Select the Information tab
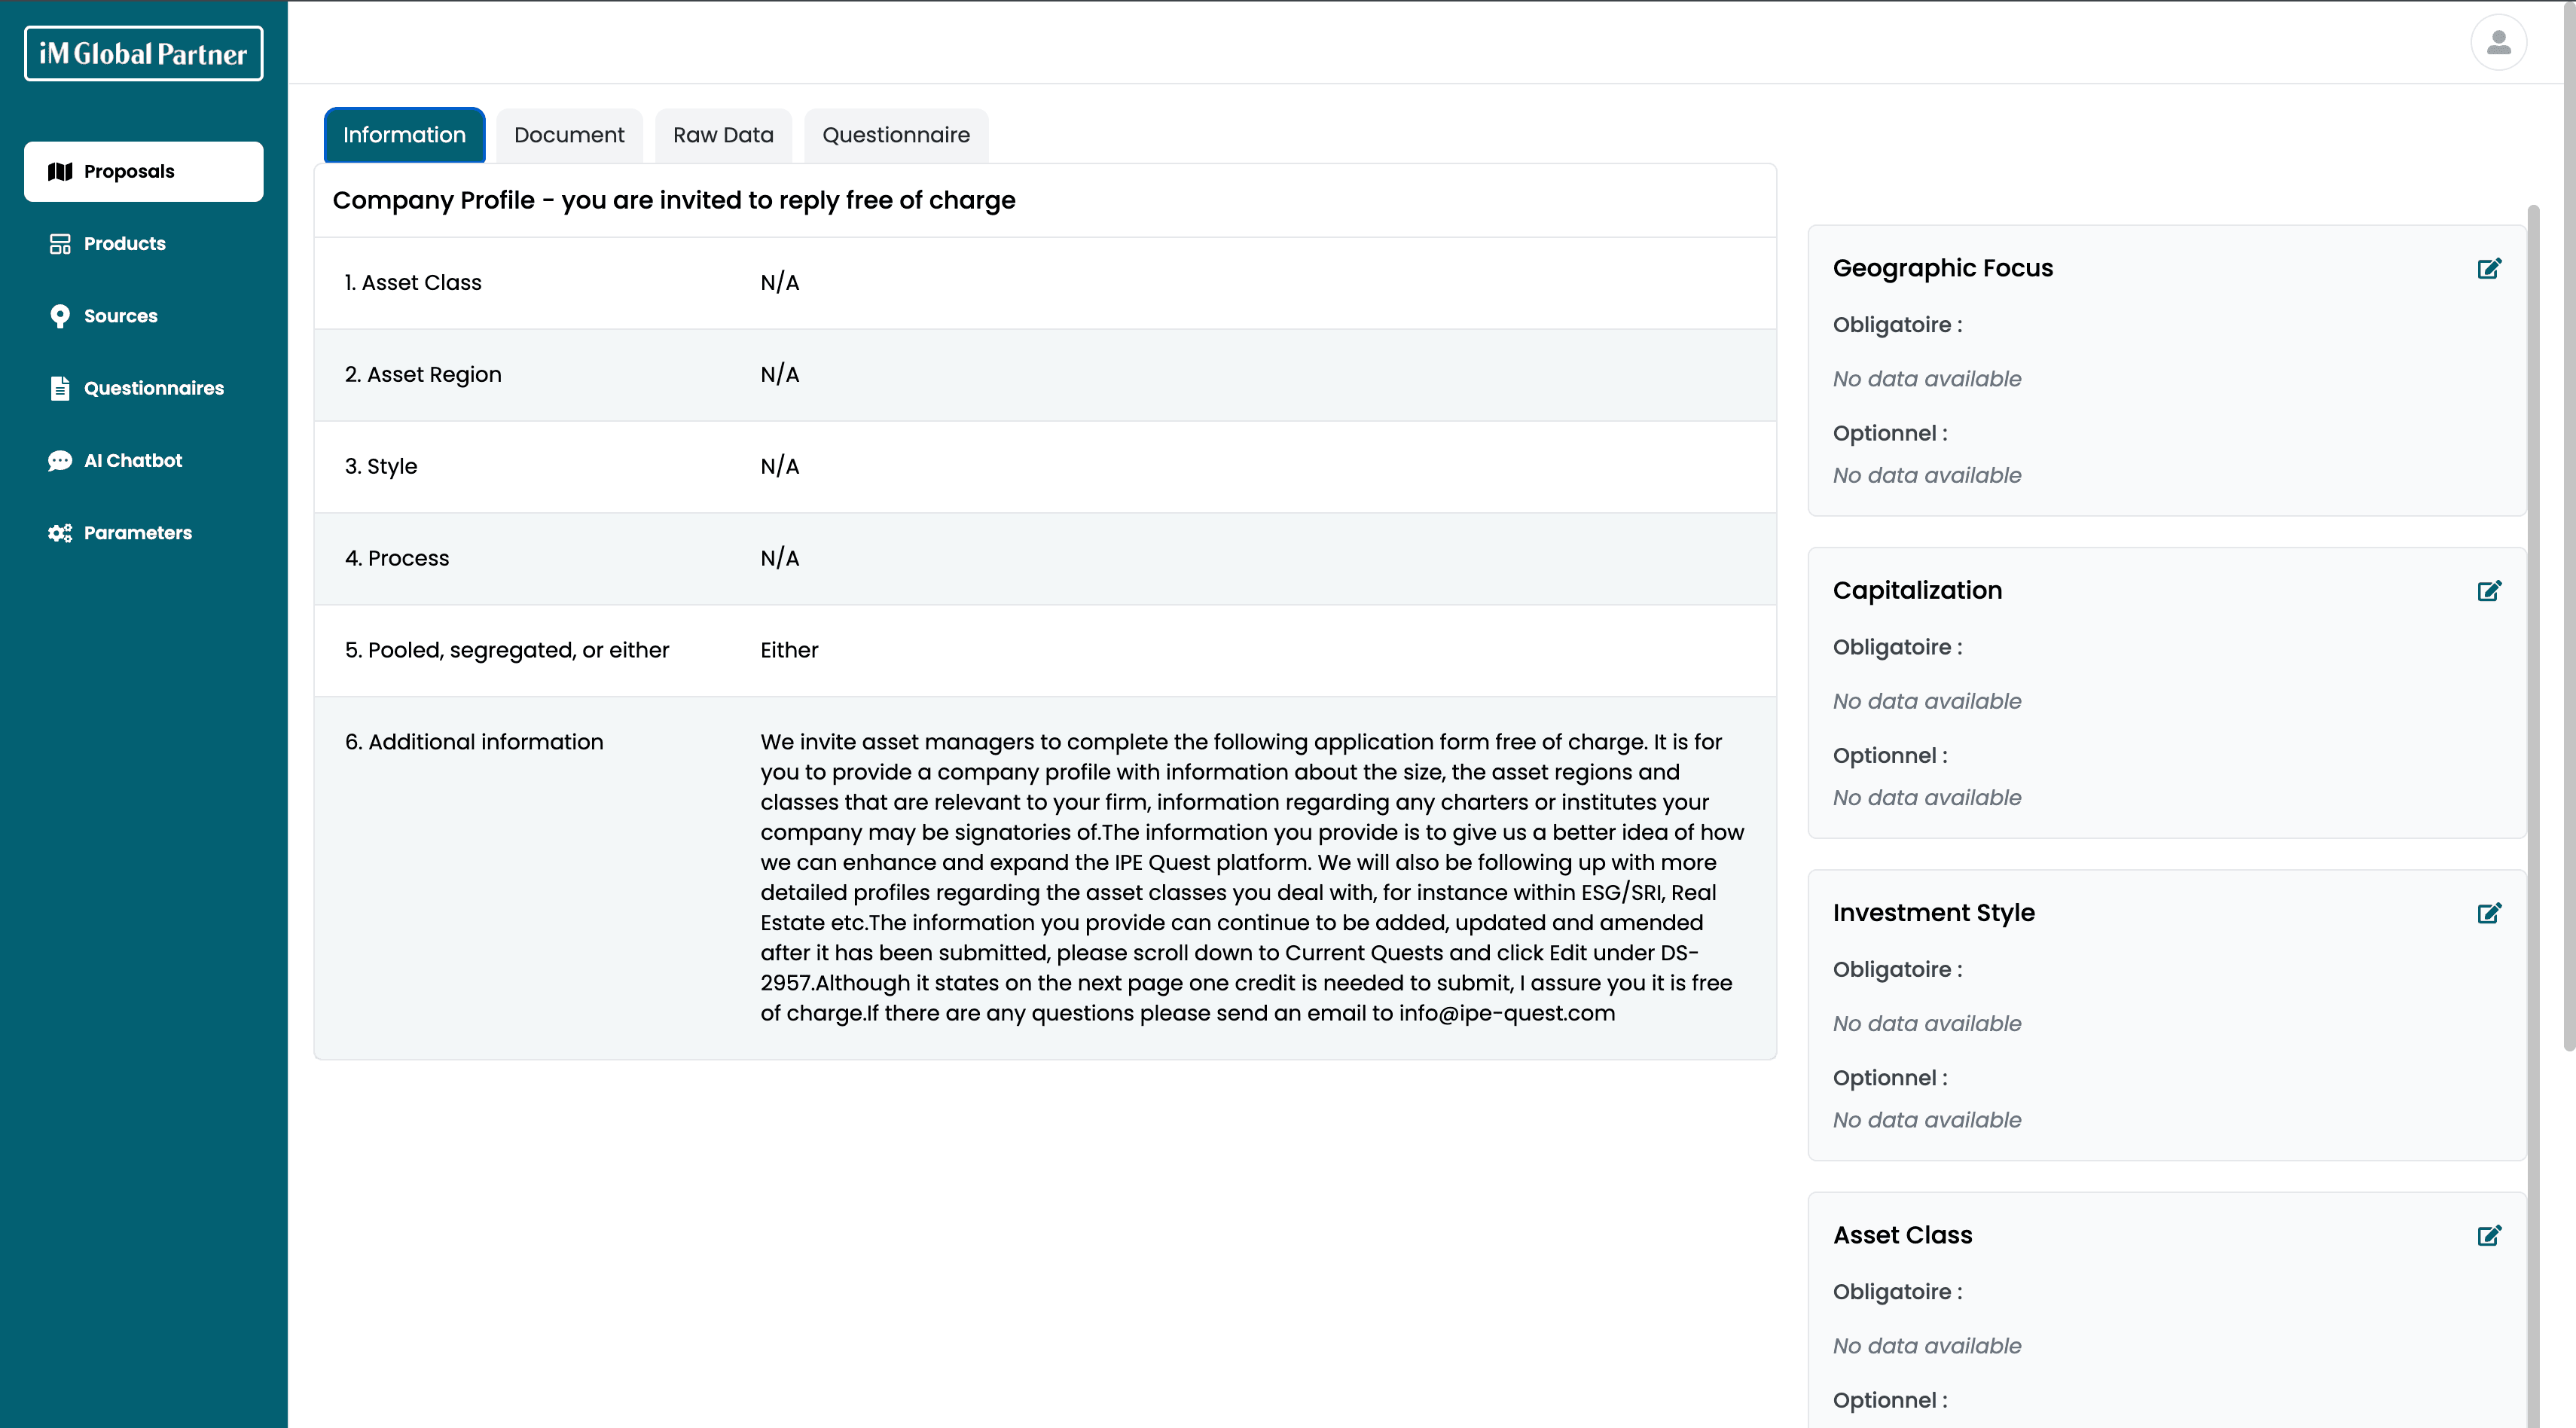Viewport: 2576px width, 1428px height. coord(404,135)
